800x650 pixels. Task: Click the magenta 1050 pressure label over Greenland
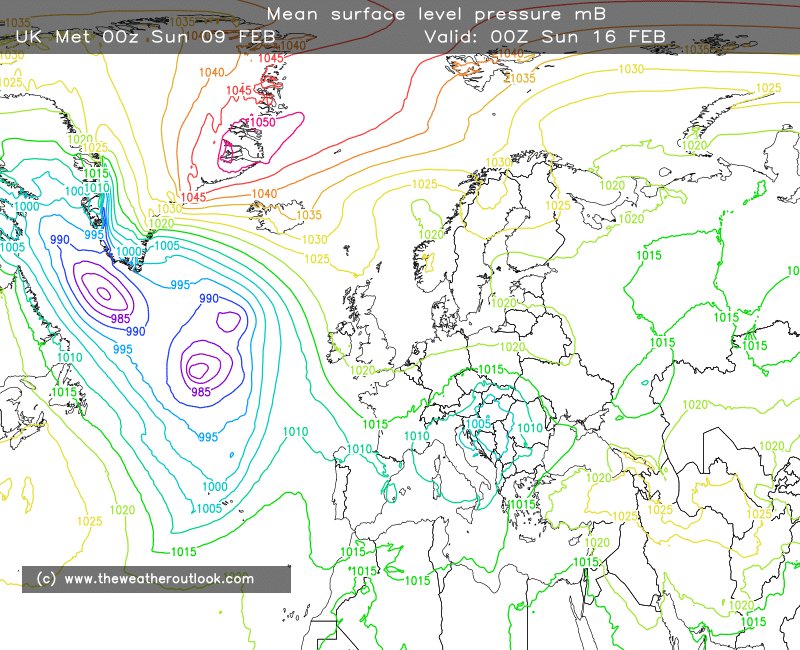click(263, 122)
